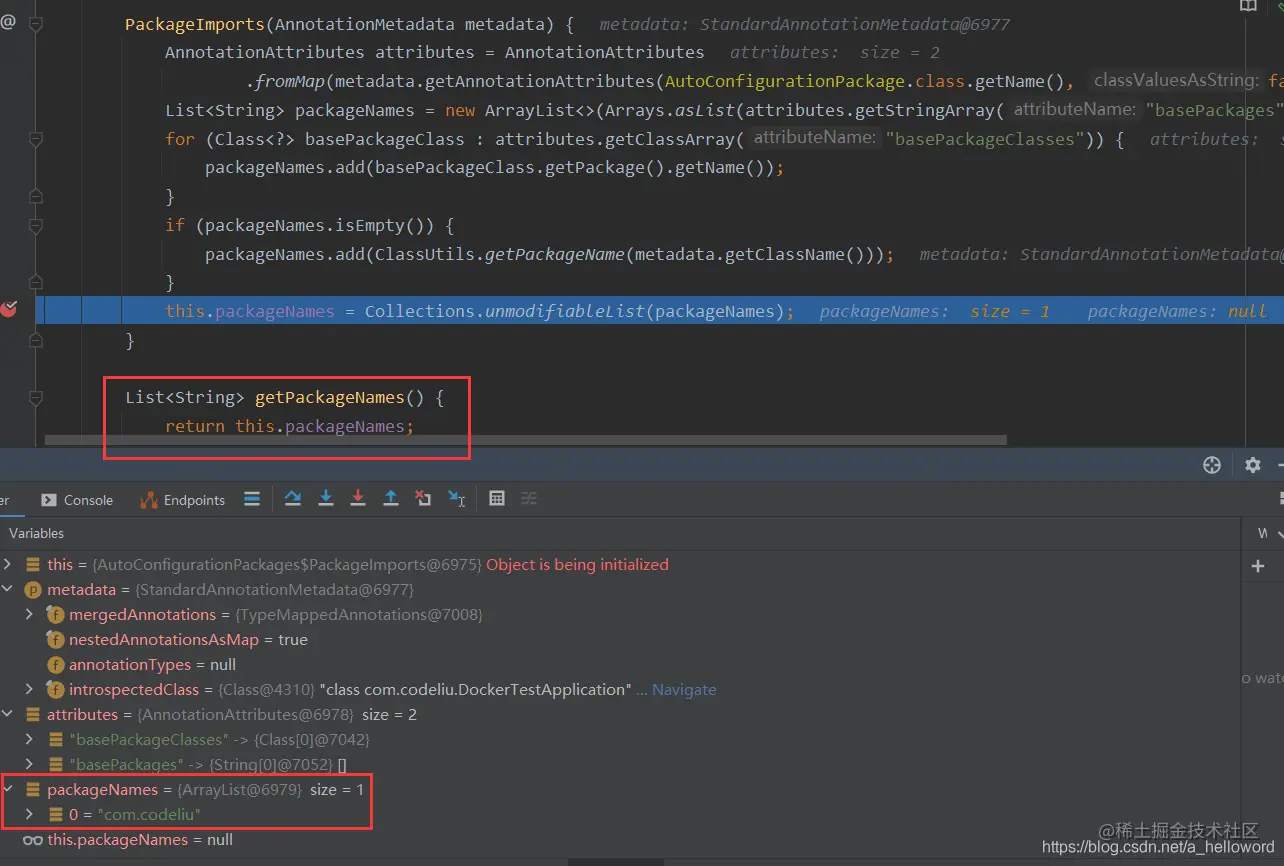Open the debug panel settings gear
This screenshot has height=866, width=1284.
(1253, 465)
